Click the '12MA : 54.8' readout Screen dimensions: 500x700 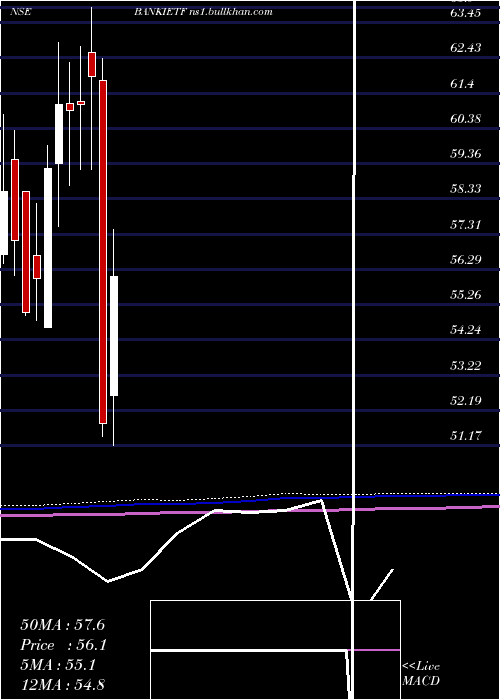click(x=62, y=685)
